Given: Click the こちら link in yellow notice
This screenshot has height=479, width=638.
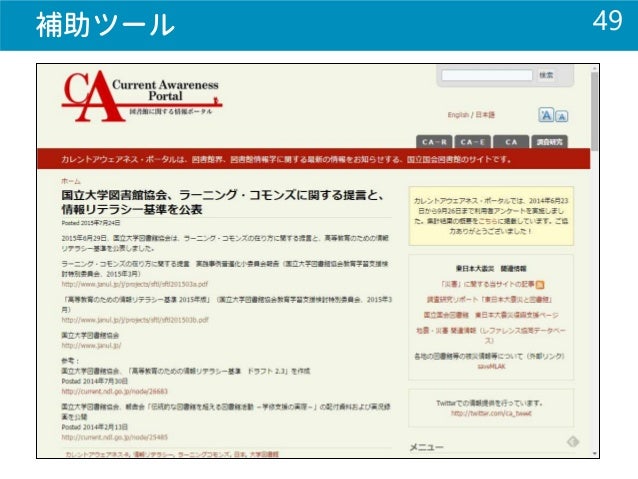Looking at the screenshot, I should tap(489, 221).
